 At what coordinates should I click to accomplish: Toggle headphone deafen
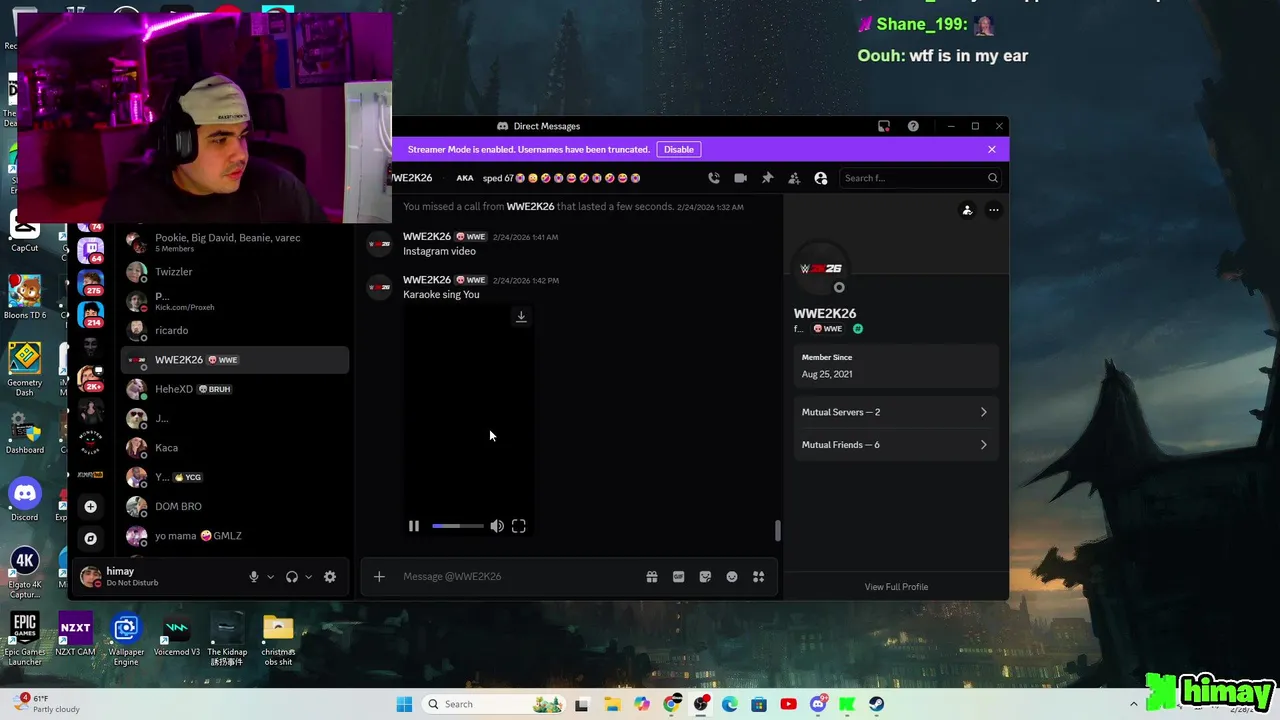(x=292, y=577)
